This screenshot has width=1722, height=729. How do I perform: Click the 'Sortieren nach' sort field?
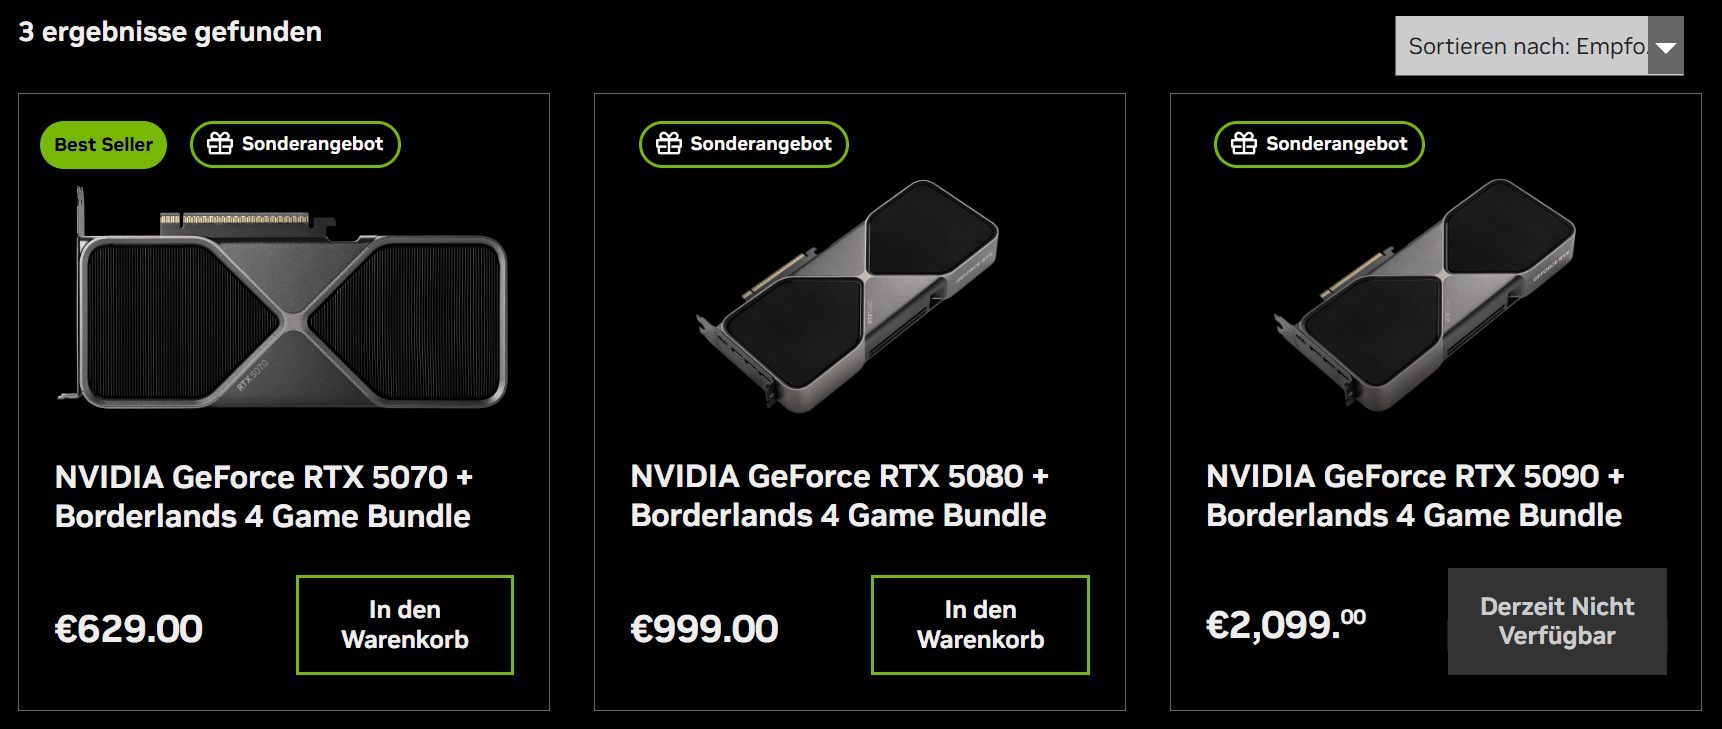pos(1522,46)
